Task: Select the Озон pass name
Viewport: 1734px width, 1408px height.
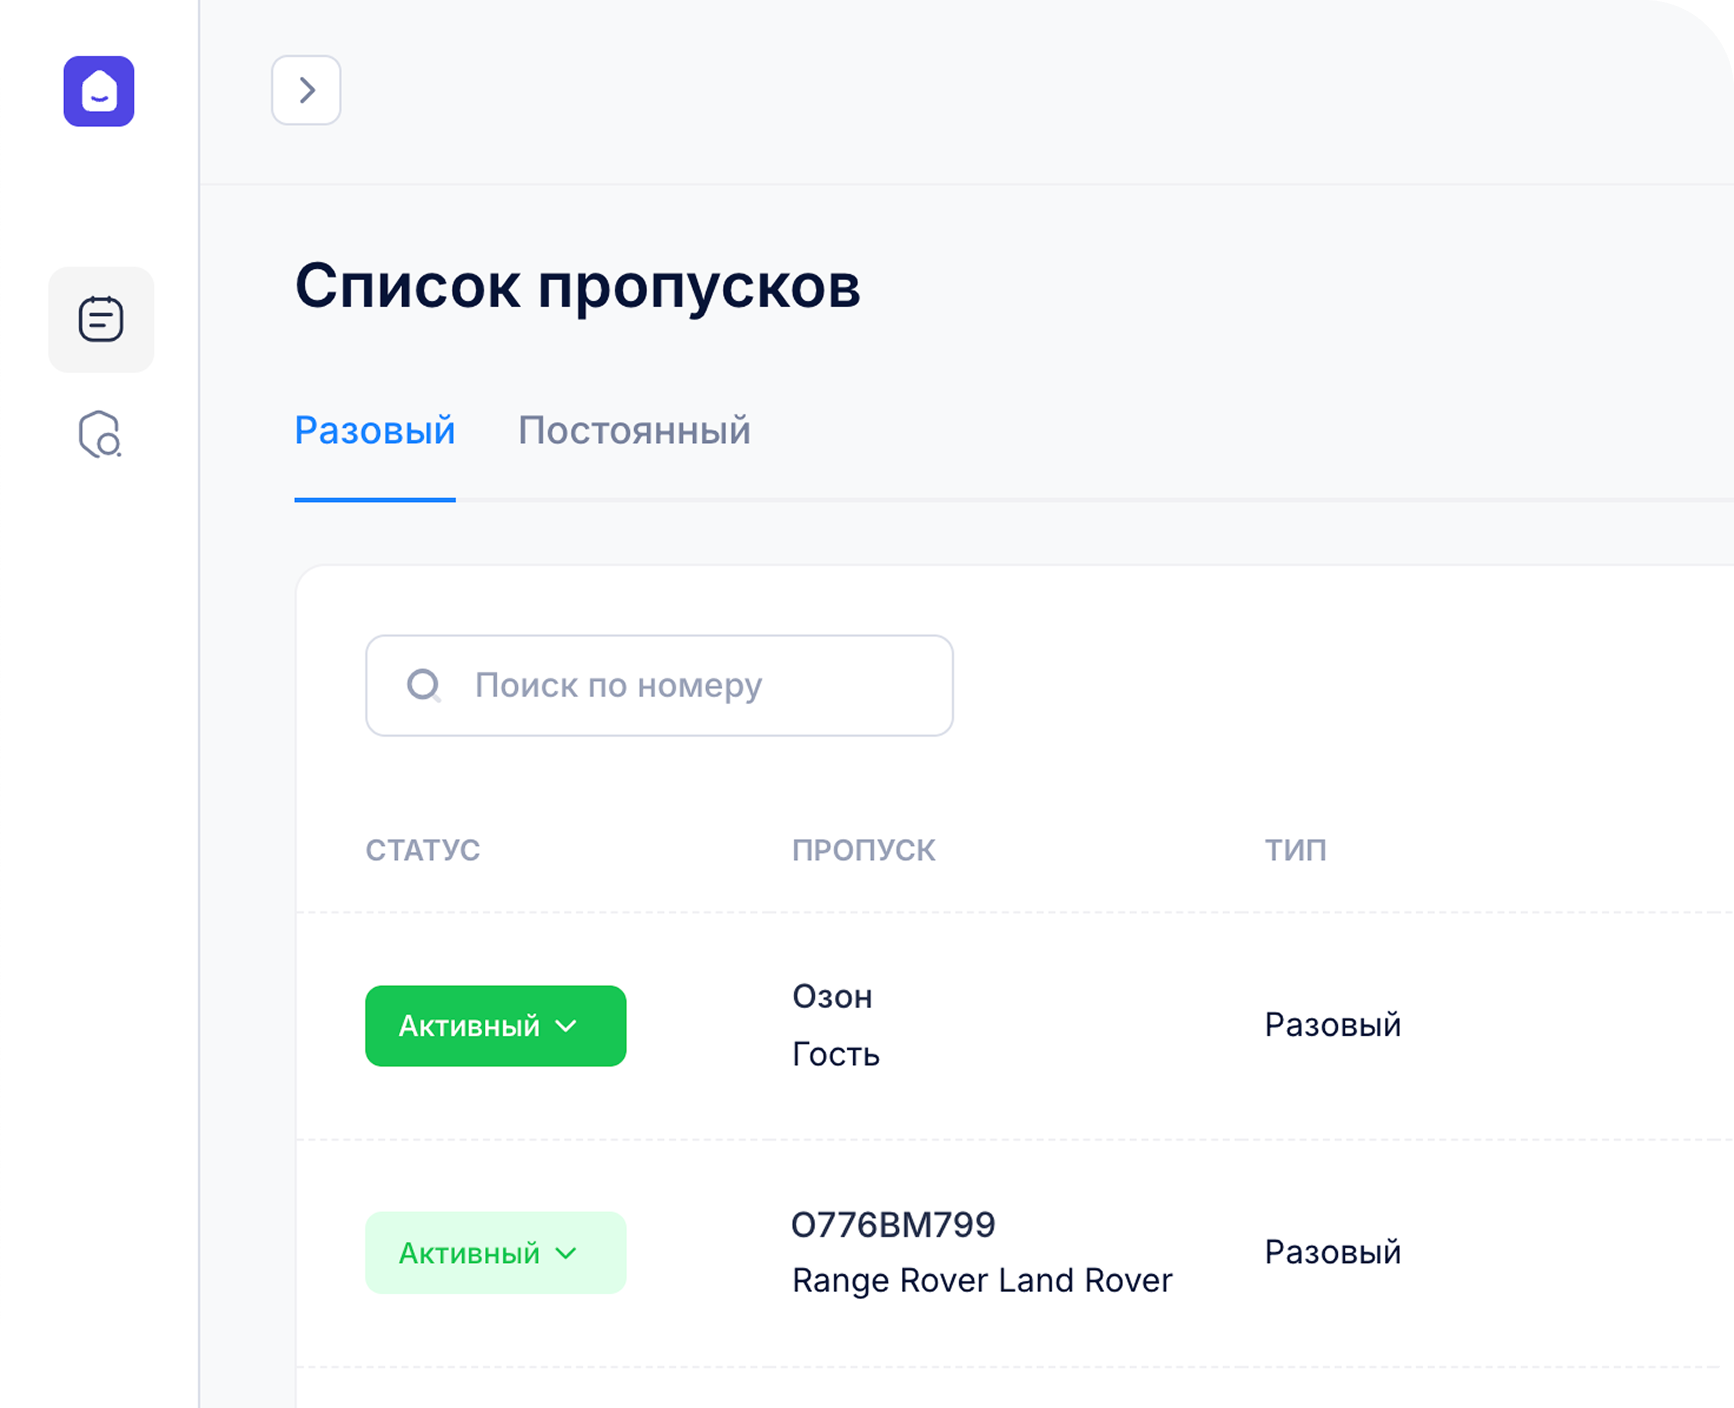Action: pos(832,997)
